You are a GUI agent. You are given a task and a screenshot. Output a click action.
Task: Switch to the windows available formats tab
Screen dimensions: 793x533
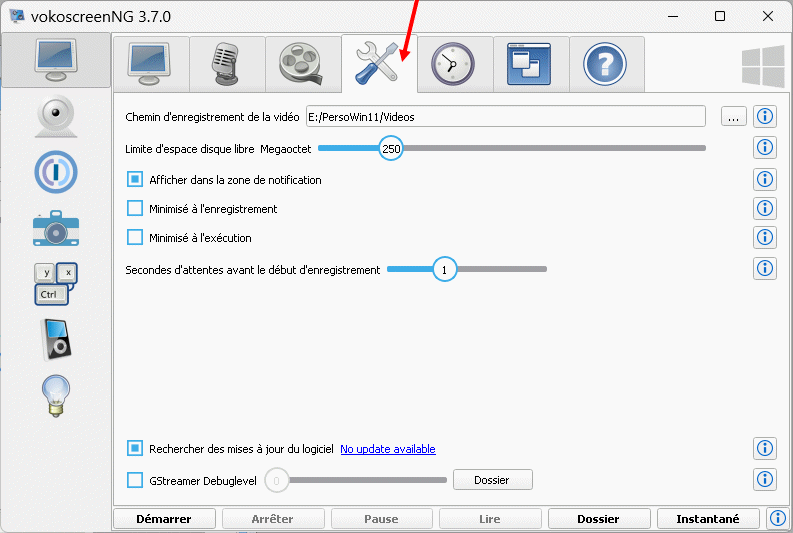pos(530,64)
